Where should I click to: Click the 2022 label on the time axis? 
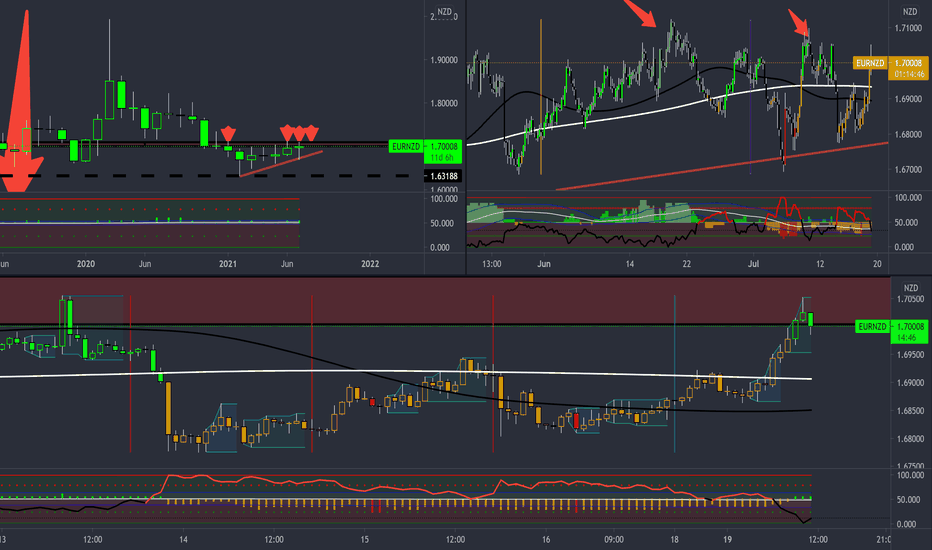click(370, 264)
